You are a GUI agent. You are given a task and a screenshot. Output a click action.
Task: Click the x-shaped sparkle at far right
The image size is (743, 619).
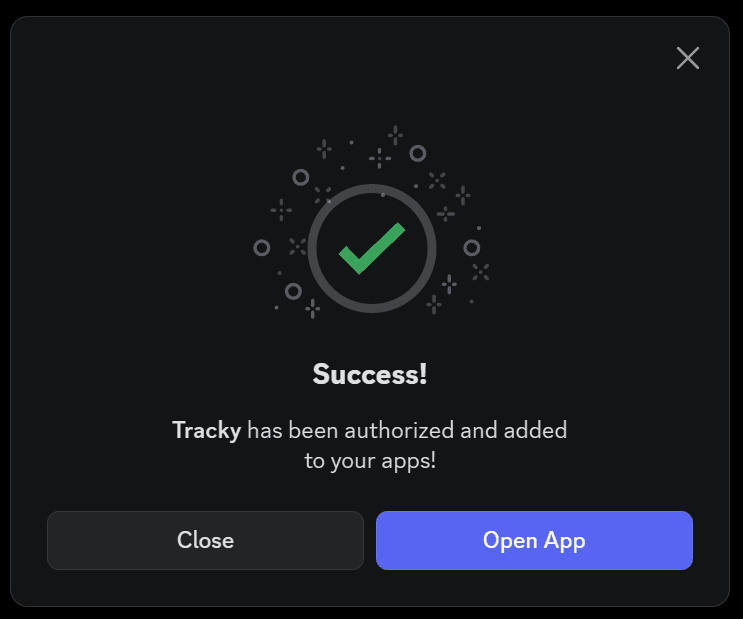(480, 272)
